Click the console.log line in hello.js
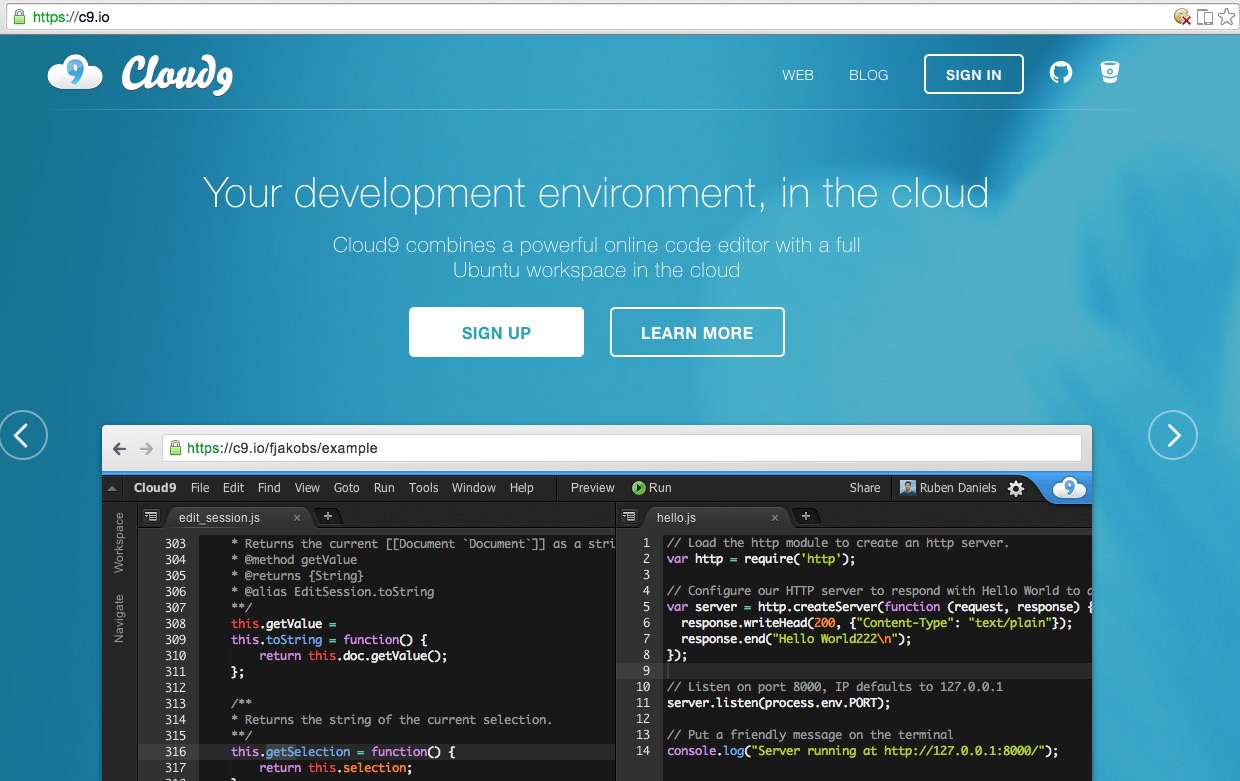Viewport: 1240px width, 781px height. 862,751
